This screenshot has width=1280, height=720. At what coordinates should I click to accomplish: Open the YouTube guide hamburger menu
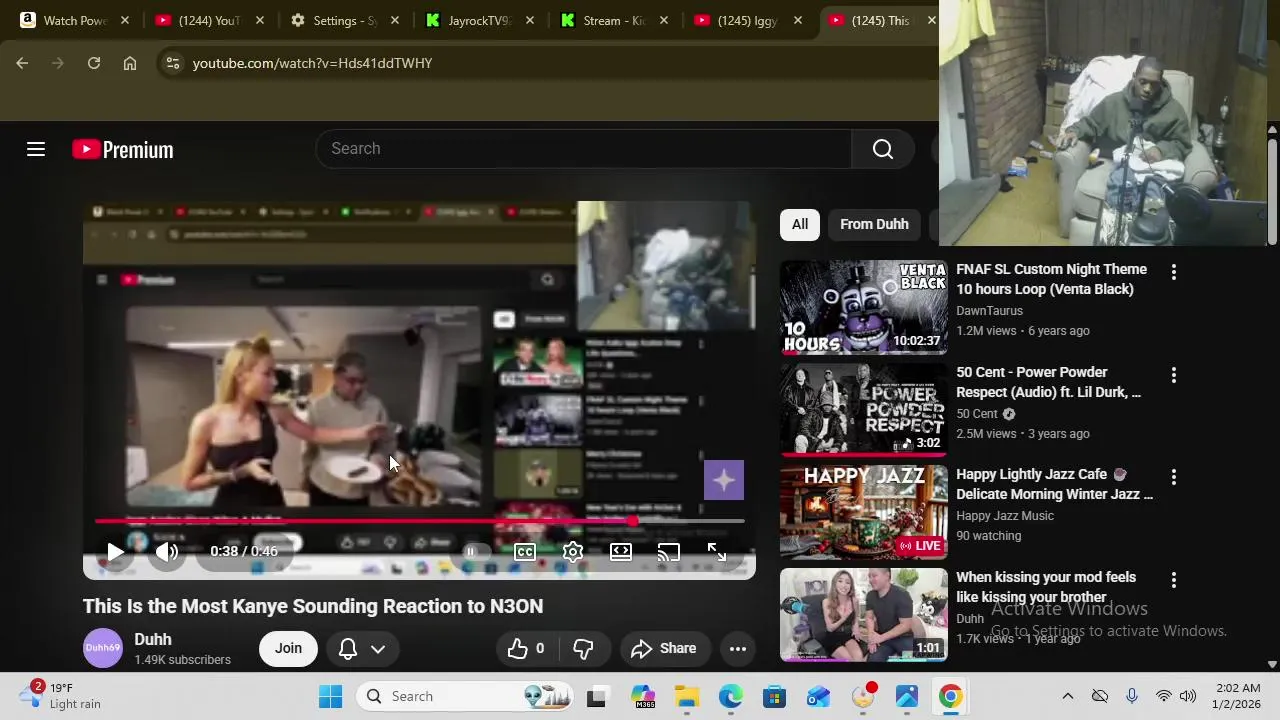coord(36,149)
